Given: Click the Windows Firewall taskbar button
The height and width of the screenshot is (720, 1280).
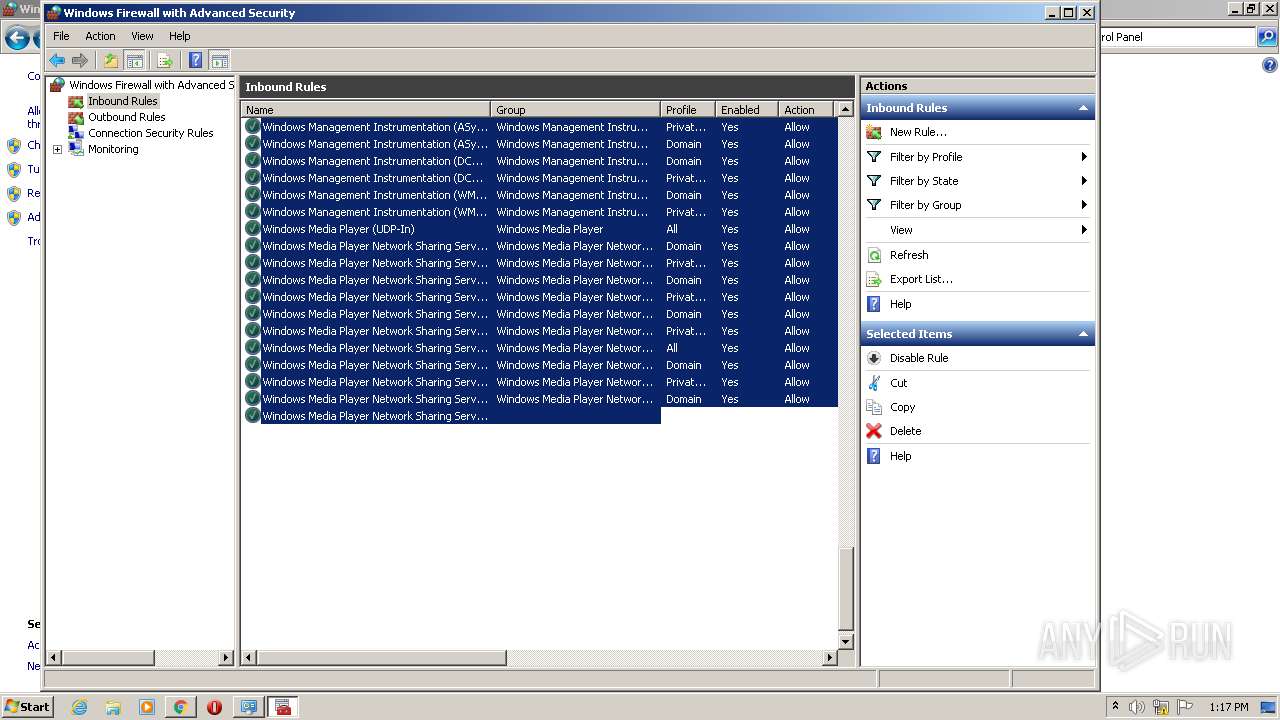Looking at the screenshot, I should [283, 707].
